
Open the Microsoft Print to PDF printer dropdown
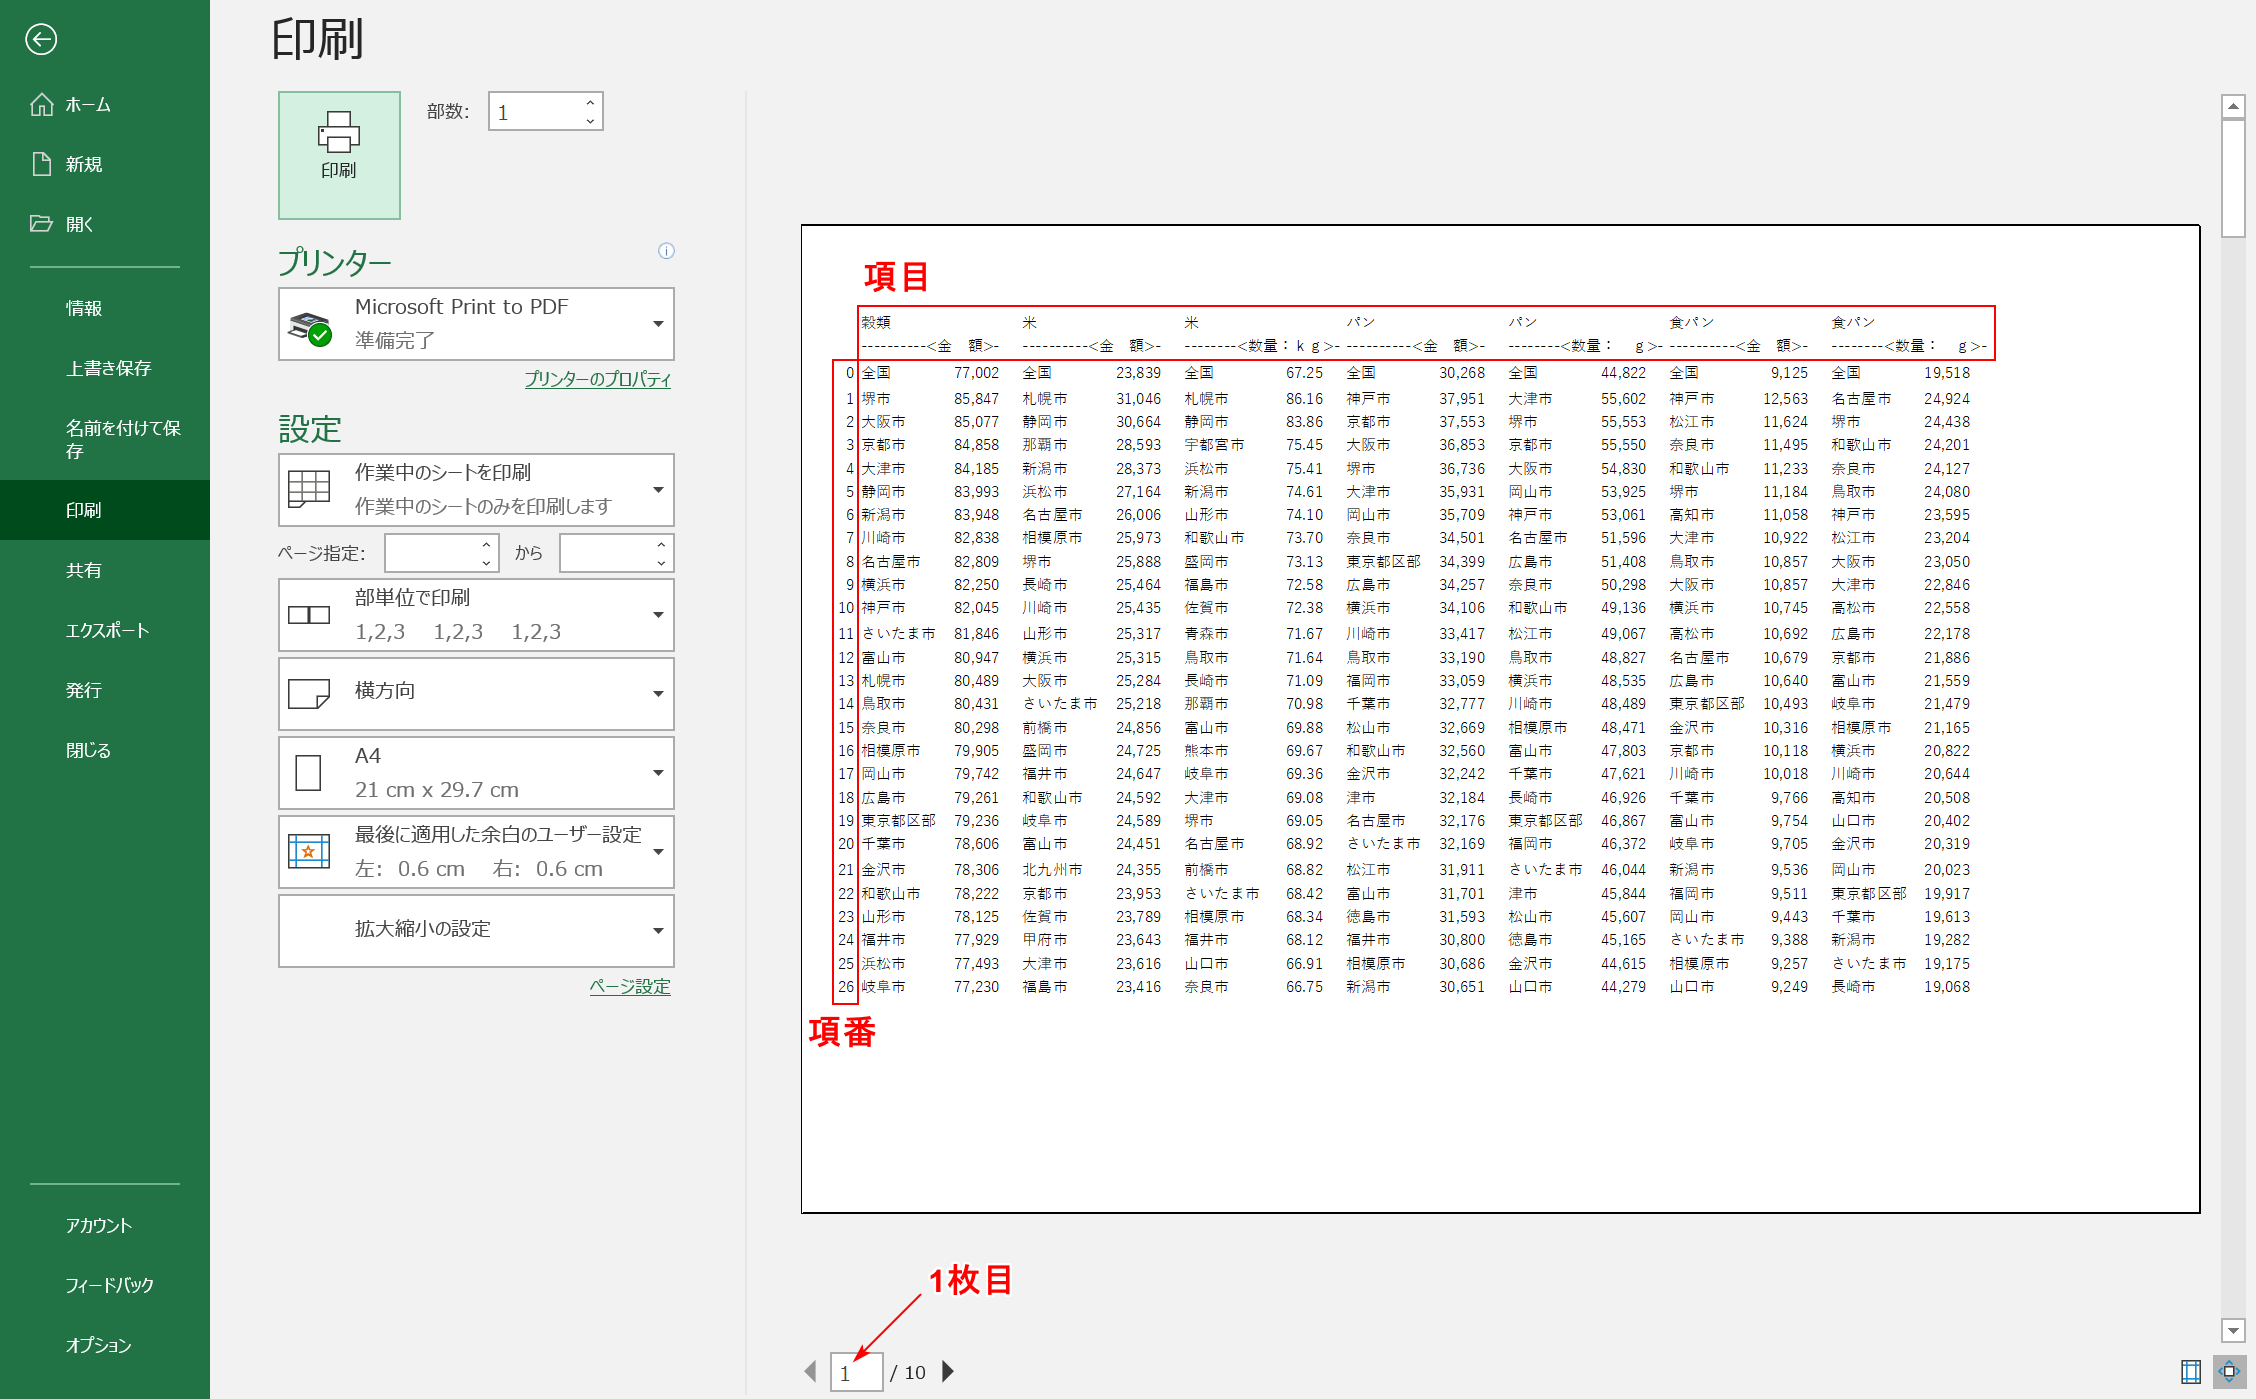pos(476,324)
